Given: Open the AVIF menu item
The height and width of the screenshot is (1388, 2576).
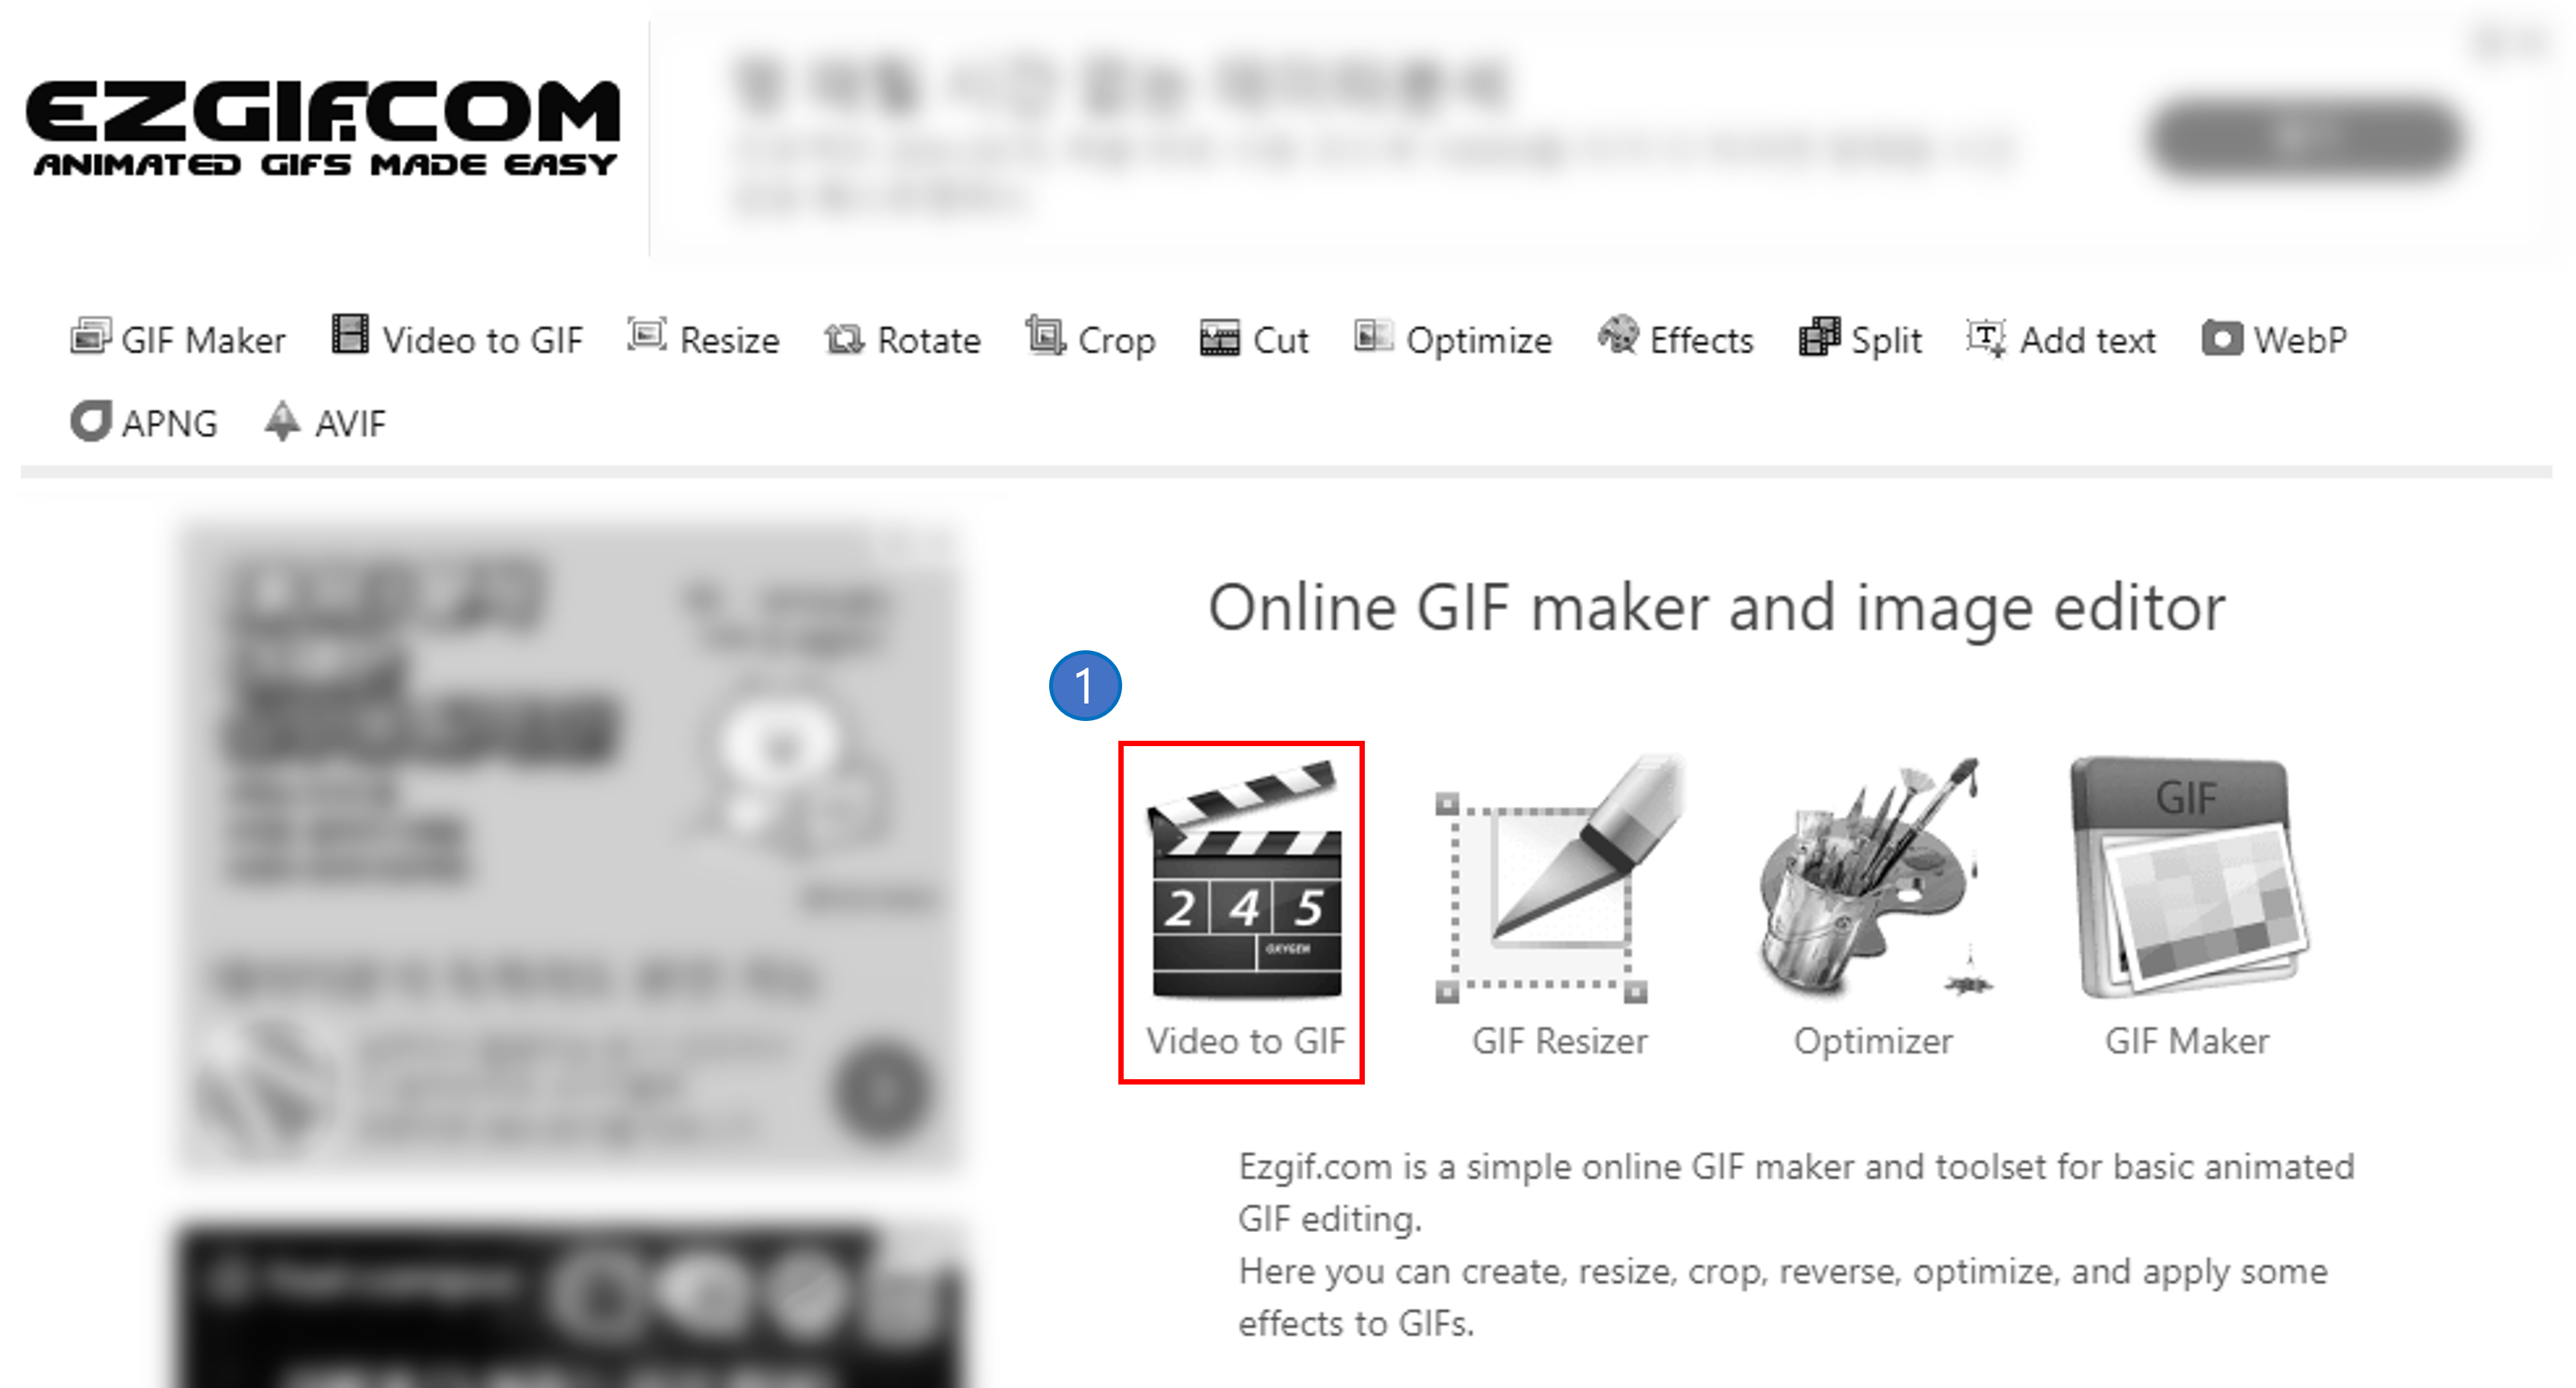Looking at the screenshot, I should click(325, 423).
